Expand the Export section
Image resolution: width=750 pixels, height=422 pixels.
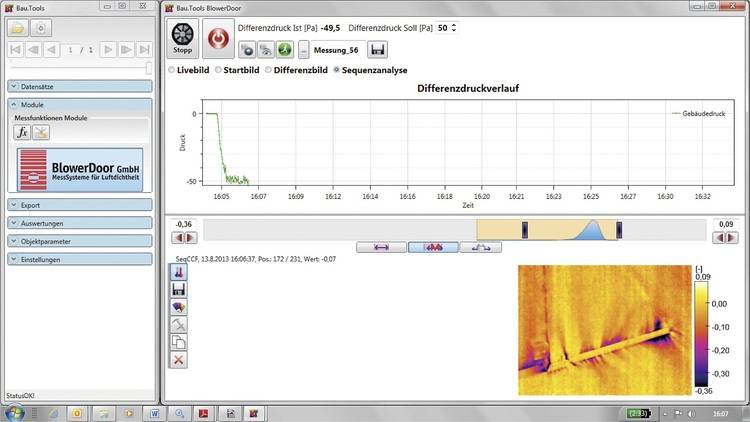pos(80,205)
